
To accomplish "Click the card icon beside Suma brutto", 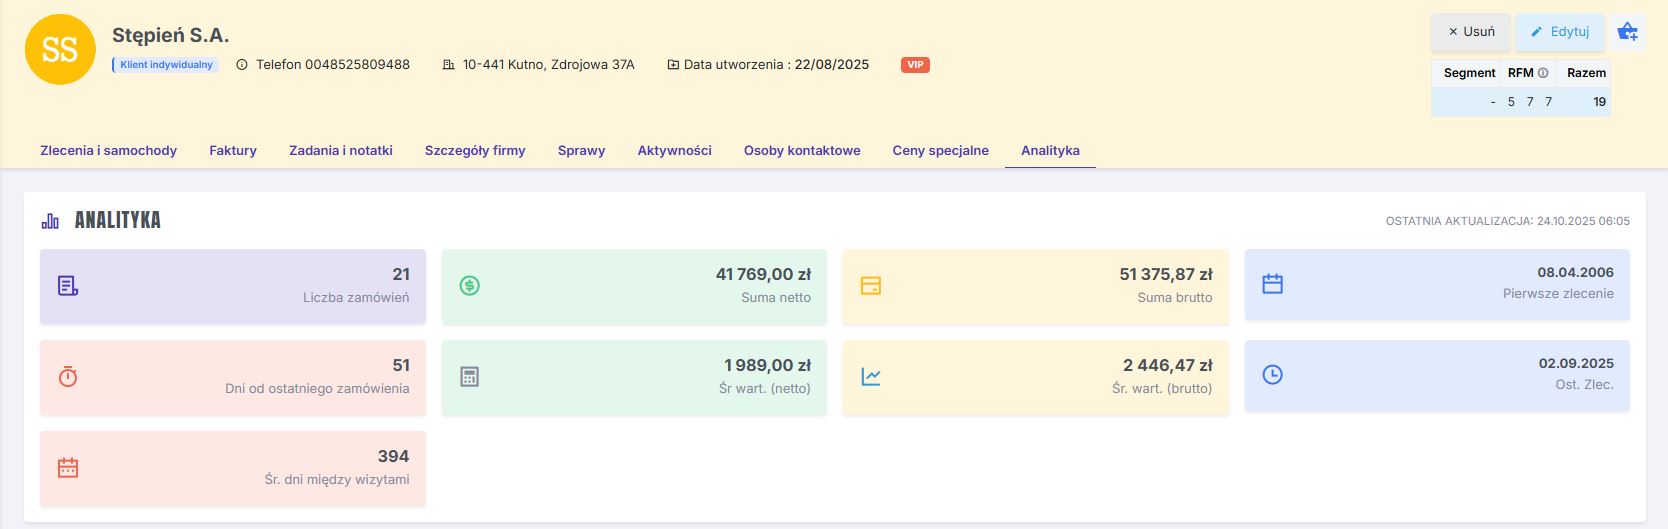I will (x=871, y=286).
